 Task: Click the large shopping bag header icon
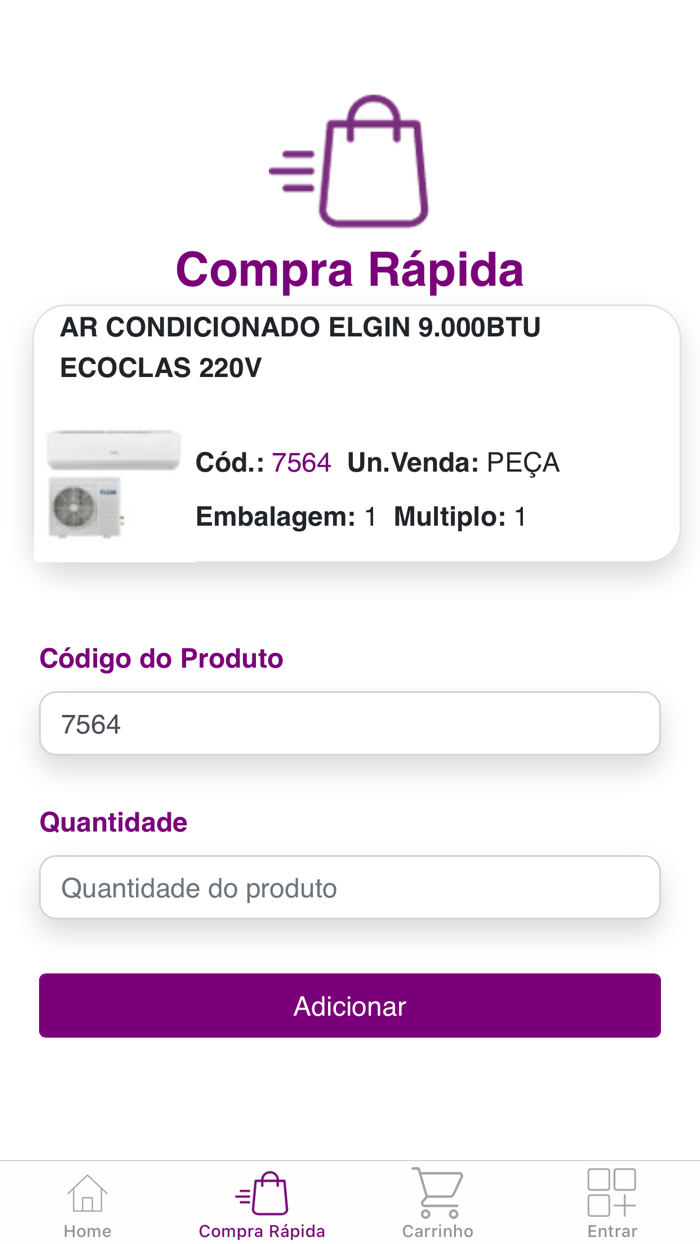tap(350, 162)
